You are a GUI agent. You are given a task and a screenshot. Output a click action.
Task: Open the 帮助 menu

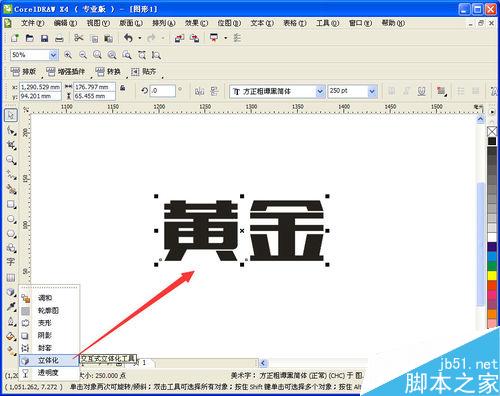(x=393, y=23)
